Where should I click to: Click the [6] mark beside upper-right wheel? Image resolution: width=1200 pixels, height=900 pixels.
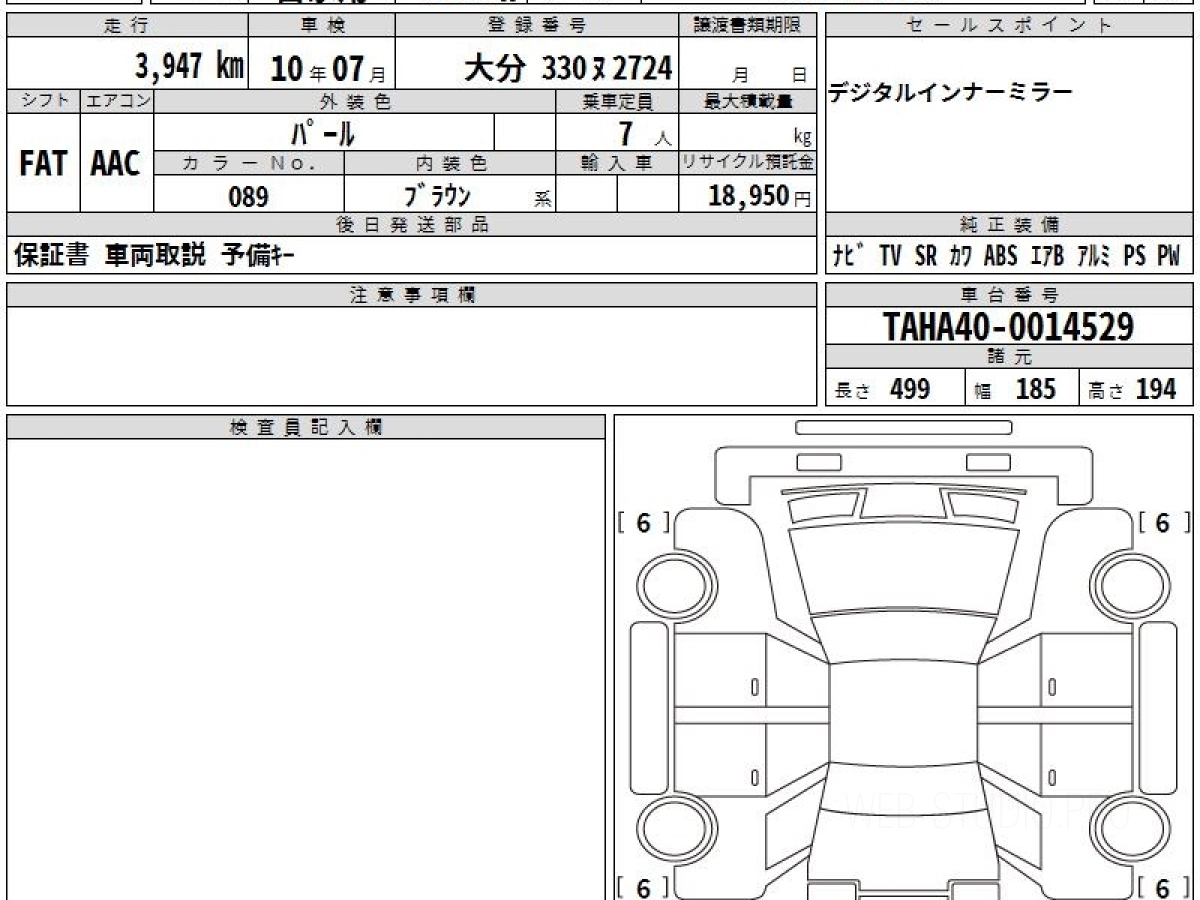coord(1161,522)
